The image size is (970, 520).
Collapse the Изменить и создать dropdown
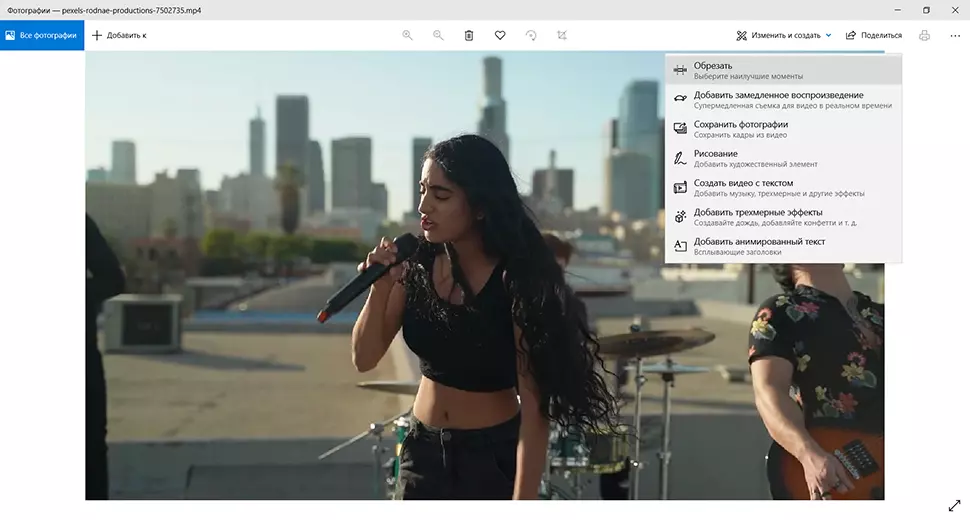pyautogui.click(x=784, y=35)
